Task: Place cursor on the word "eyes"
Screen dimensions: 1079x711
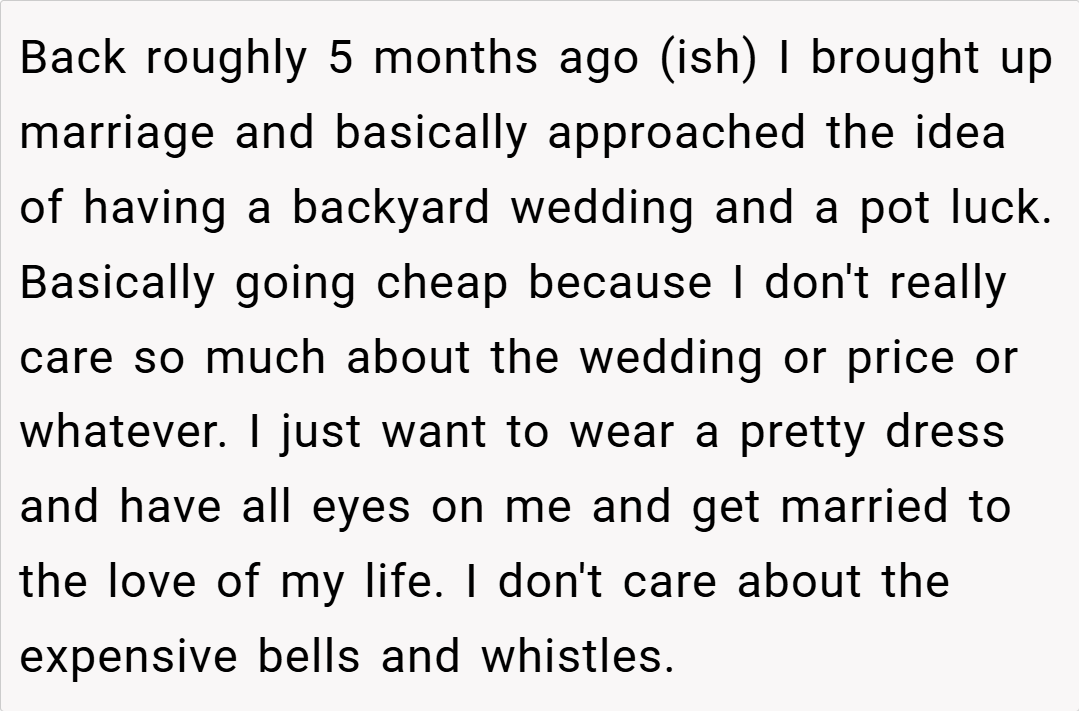Action: click(x=361, y=509)
